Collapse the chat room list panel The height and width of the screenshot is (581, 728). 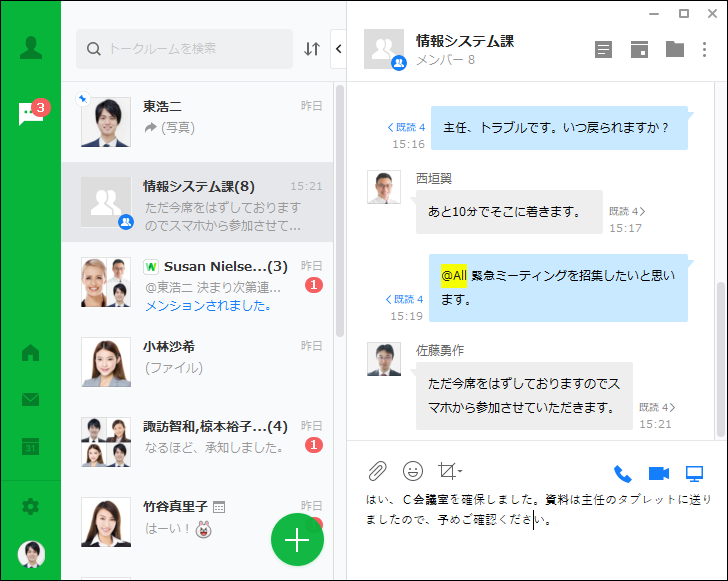tap(338, 49)
